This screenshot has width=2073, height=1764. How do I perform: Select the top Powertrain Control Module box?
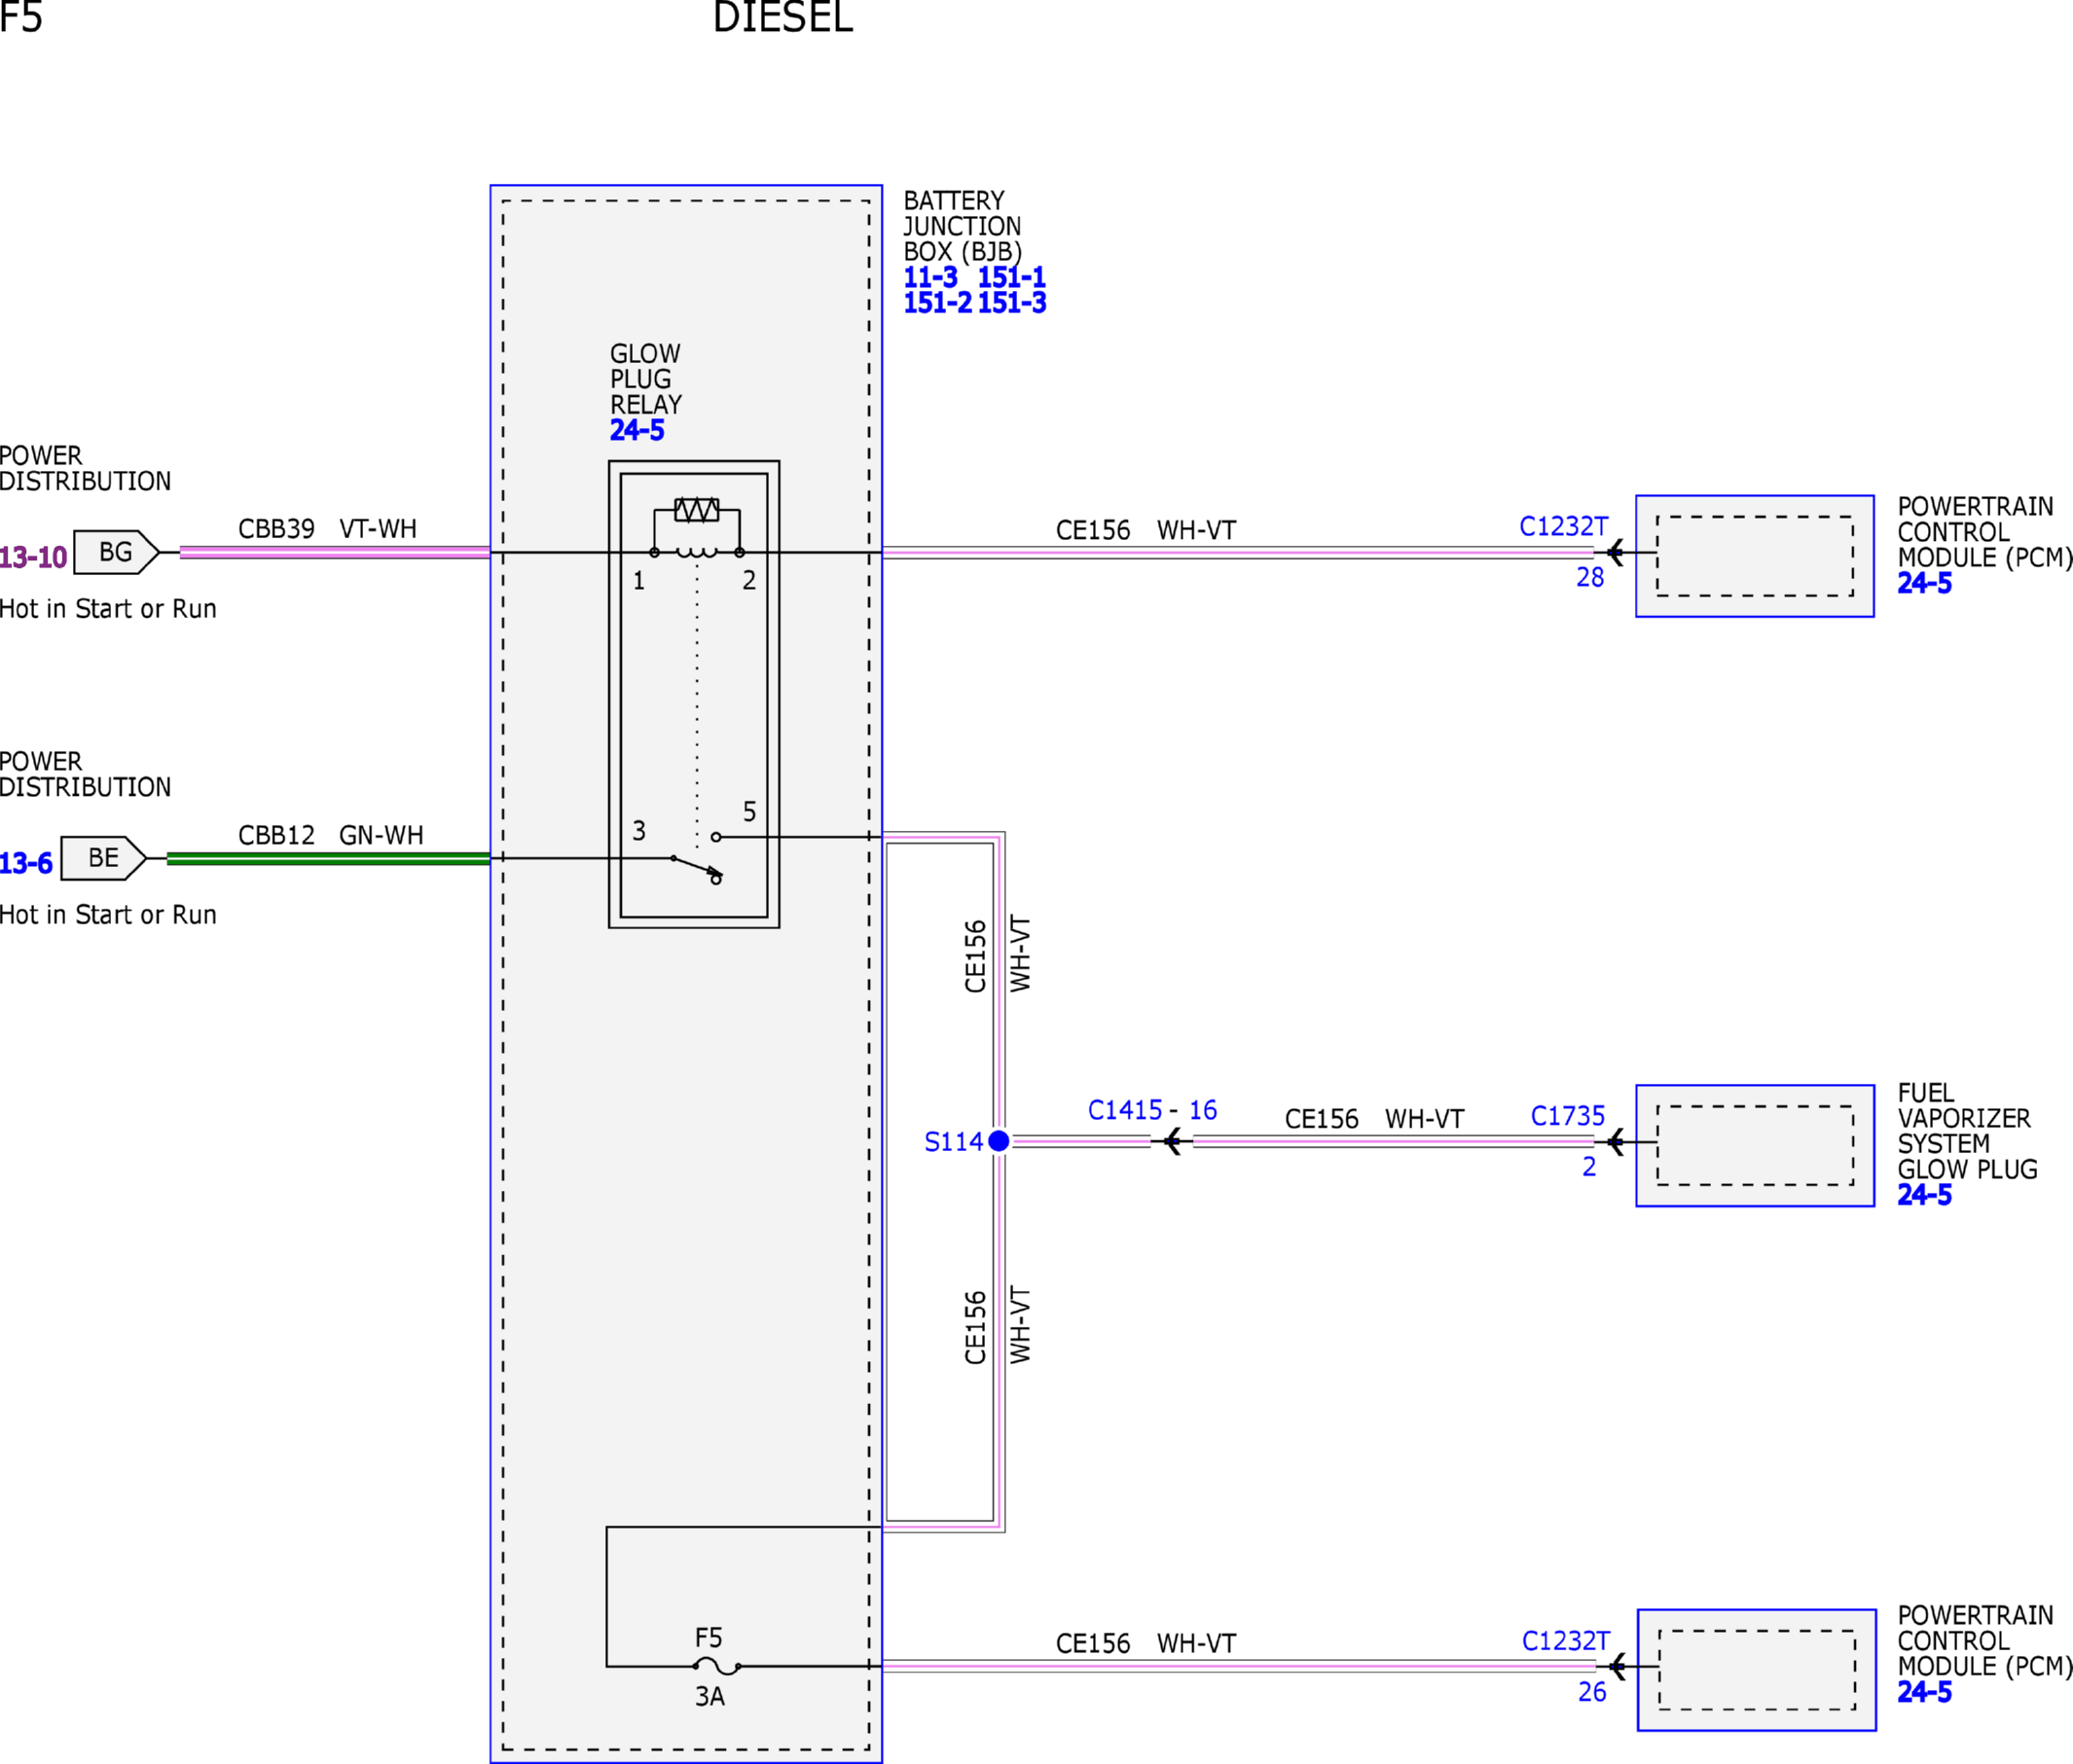coord(1755,556)
